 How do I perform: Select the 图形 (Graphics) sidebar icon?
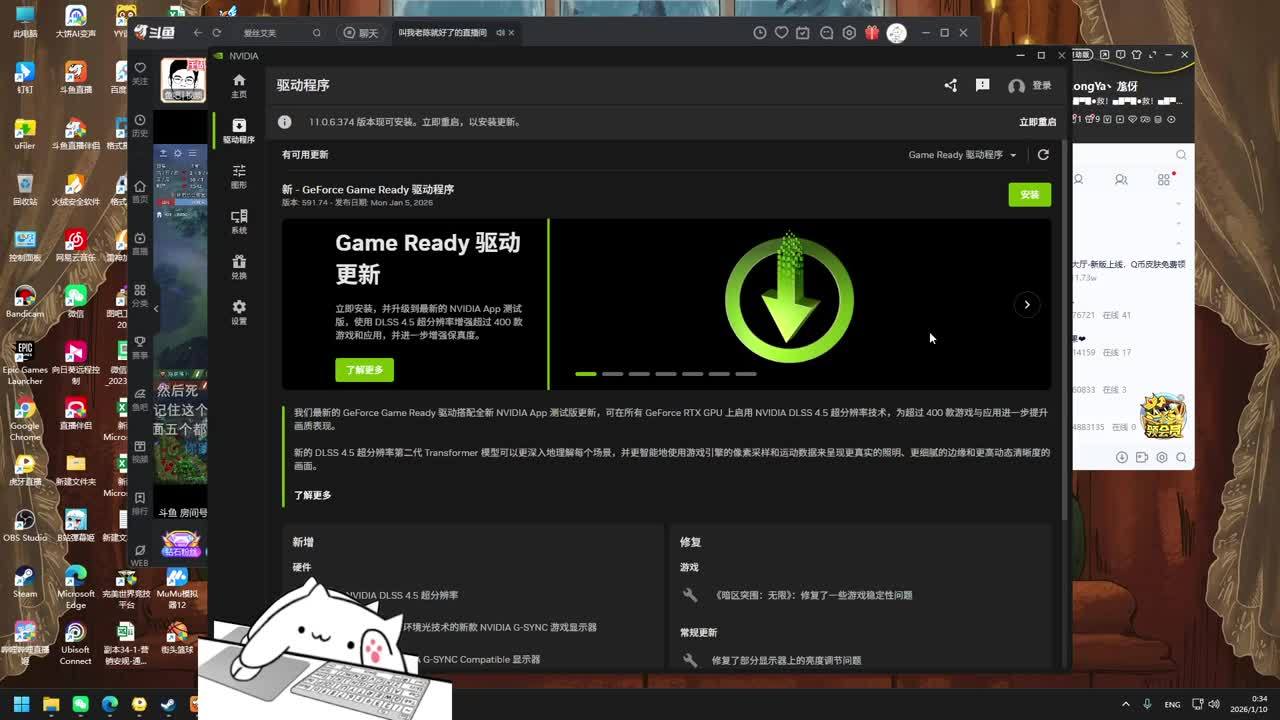tap(239, 176)
